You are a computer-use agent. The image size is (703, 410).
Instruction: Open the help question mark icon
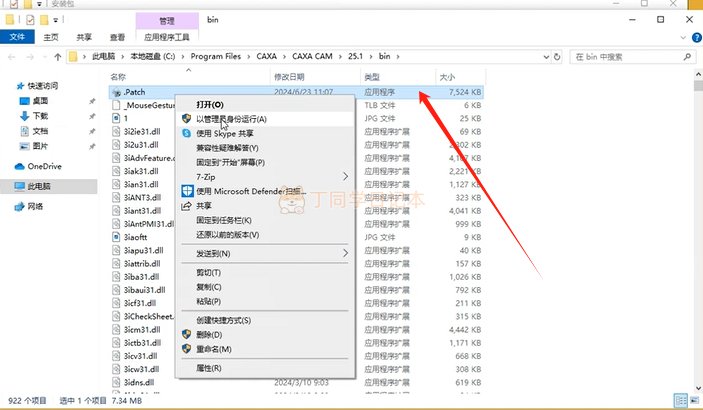coord(697,38)
